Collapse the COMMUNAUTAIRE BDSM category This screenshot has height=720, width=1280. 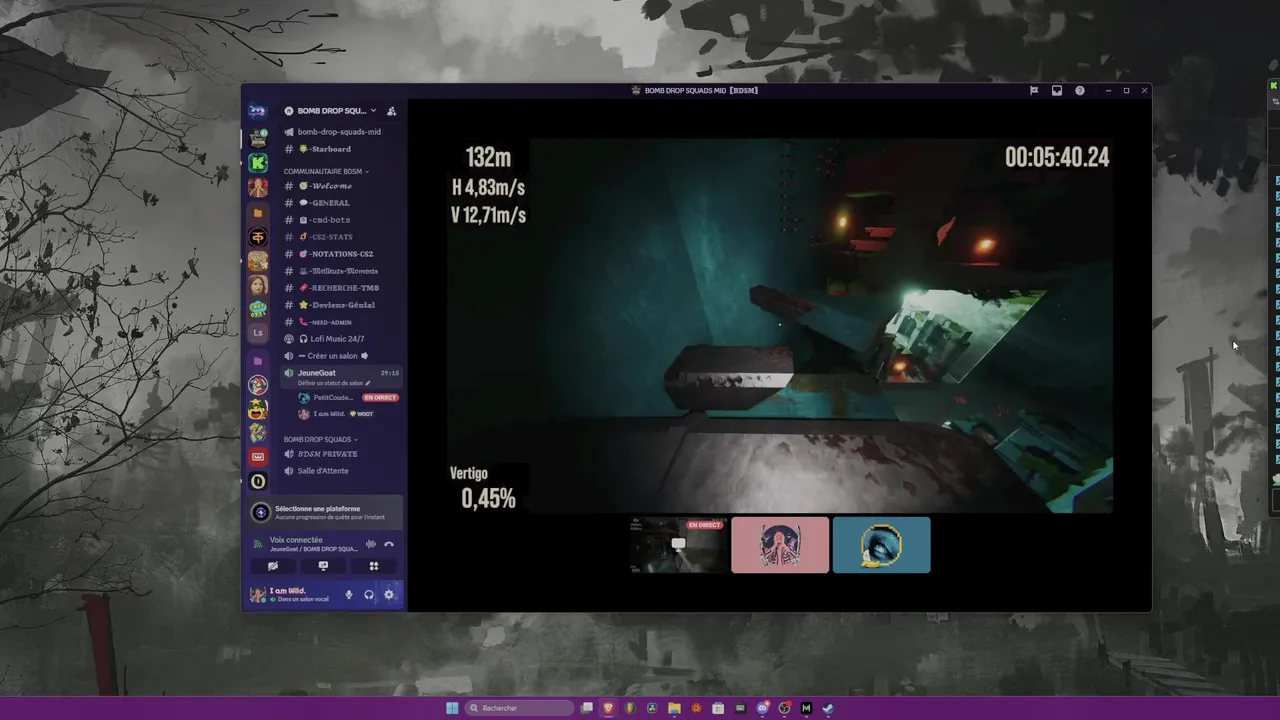pyautogui.click(x=326, y=171)
